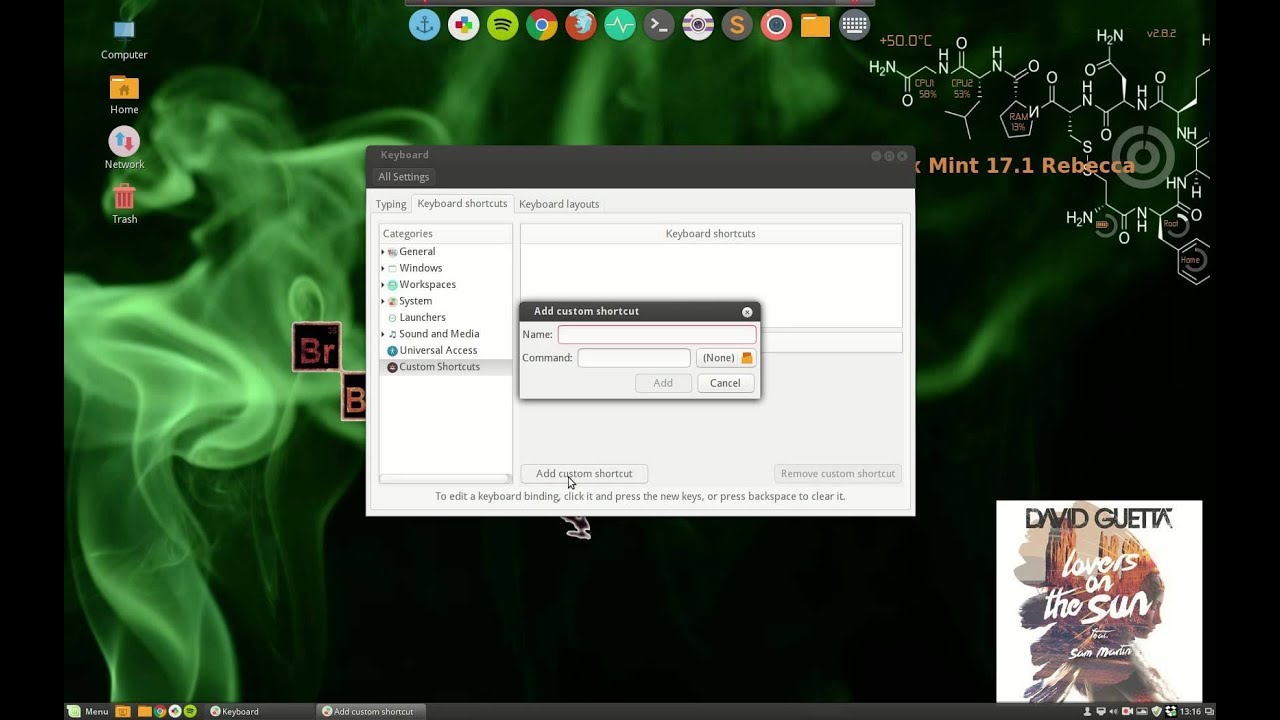1280x720 pixels.
Task: Expand the System category tree item
Action: [383, 300]
